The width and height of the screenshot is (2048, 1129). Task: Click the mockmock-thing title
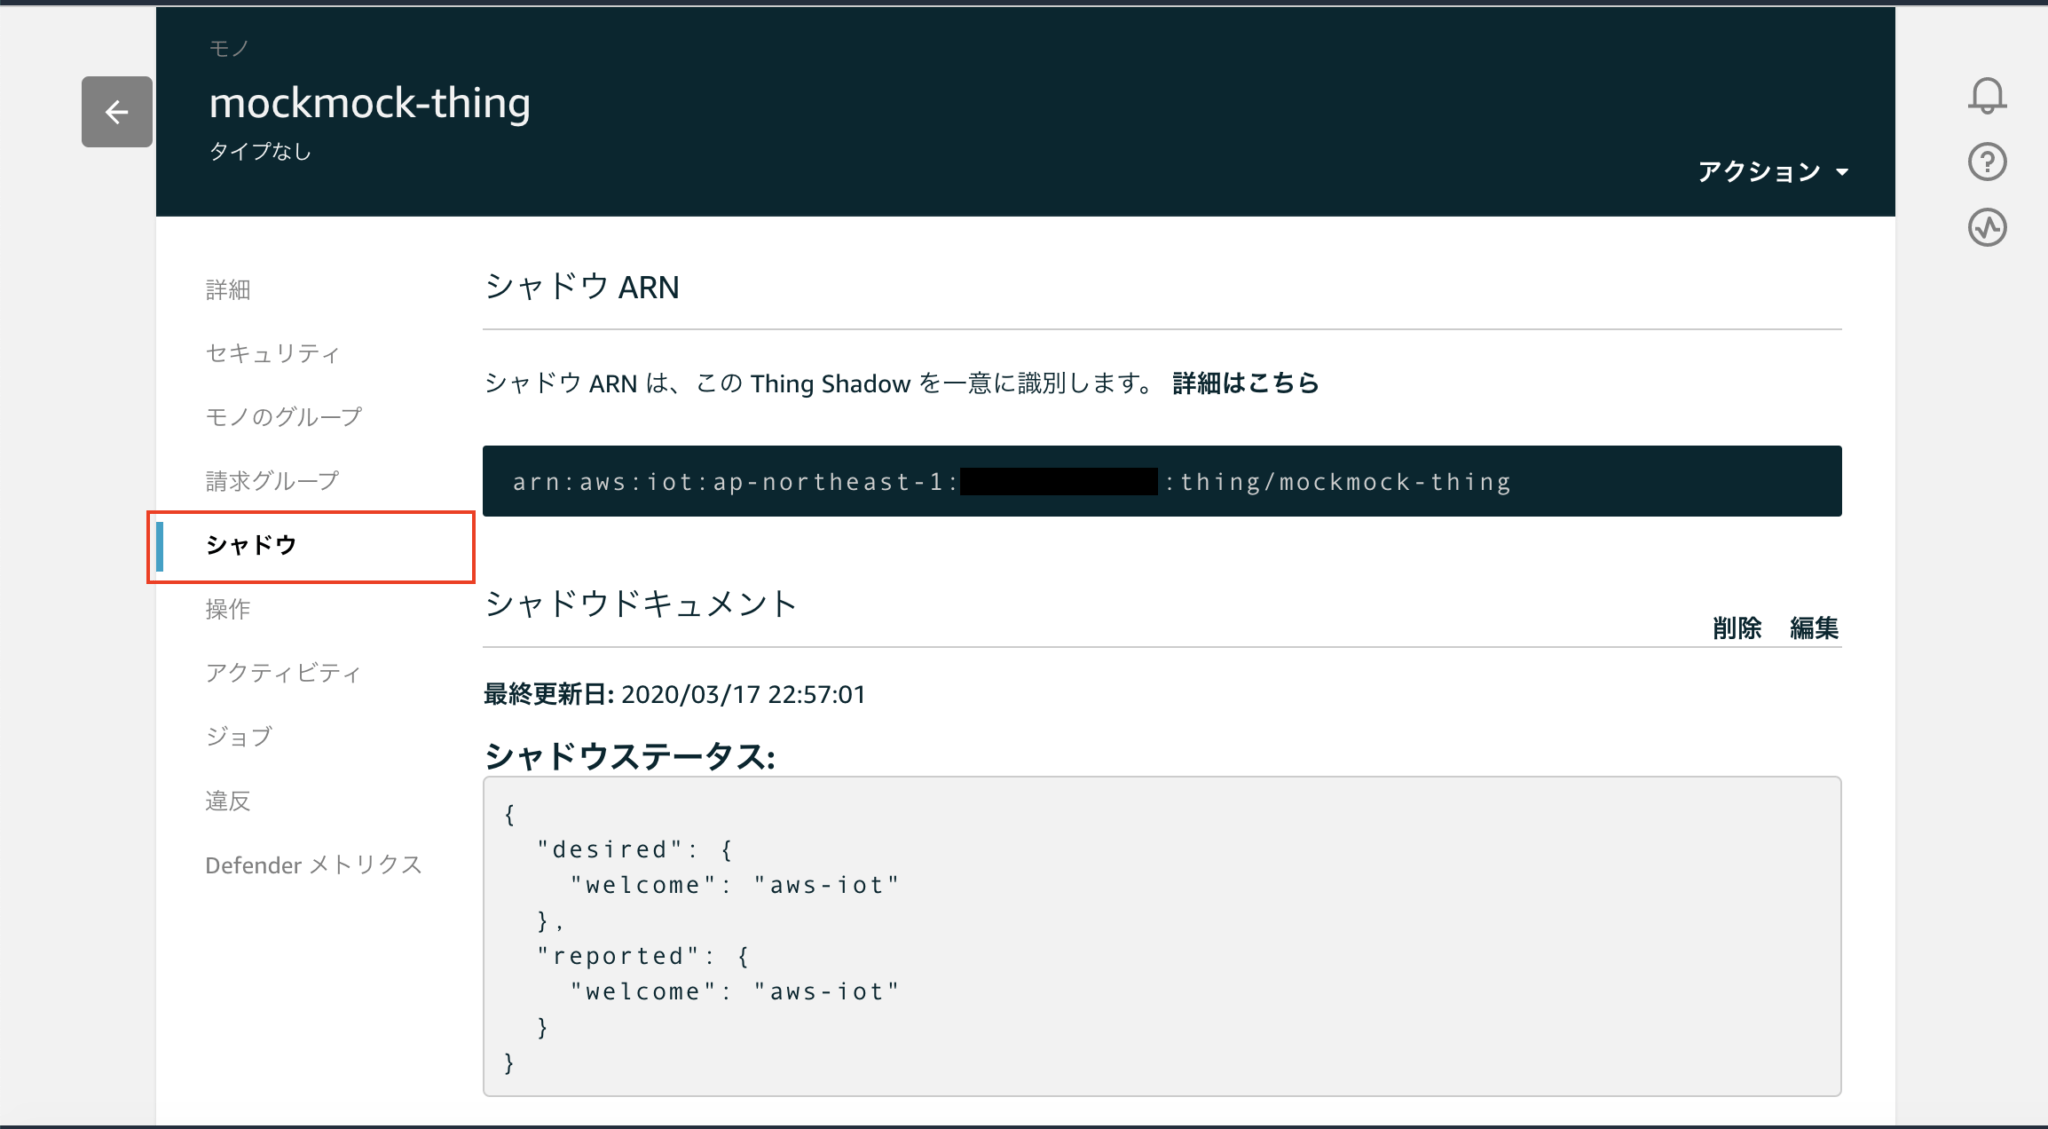pyautogui.click(x=370, y=103)
